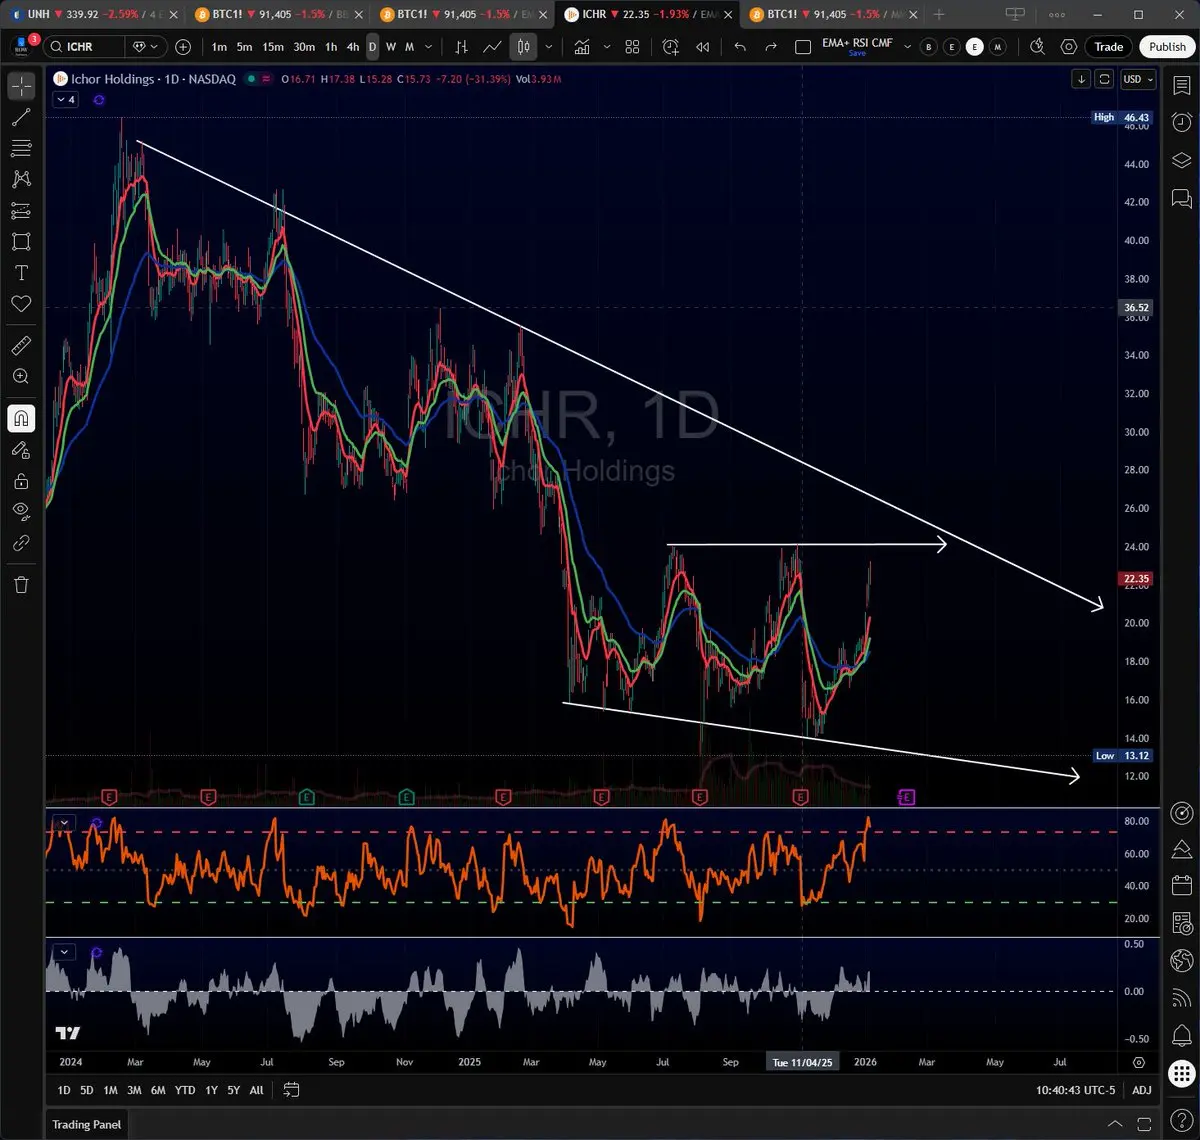
Task: Open the object tree layers panel
Action: 1181,160
